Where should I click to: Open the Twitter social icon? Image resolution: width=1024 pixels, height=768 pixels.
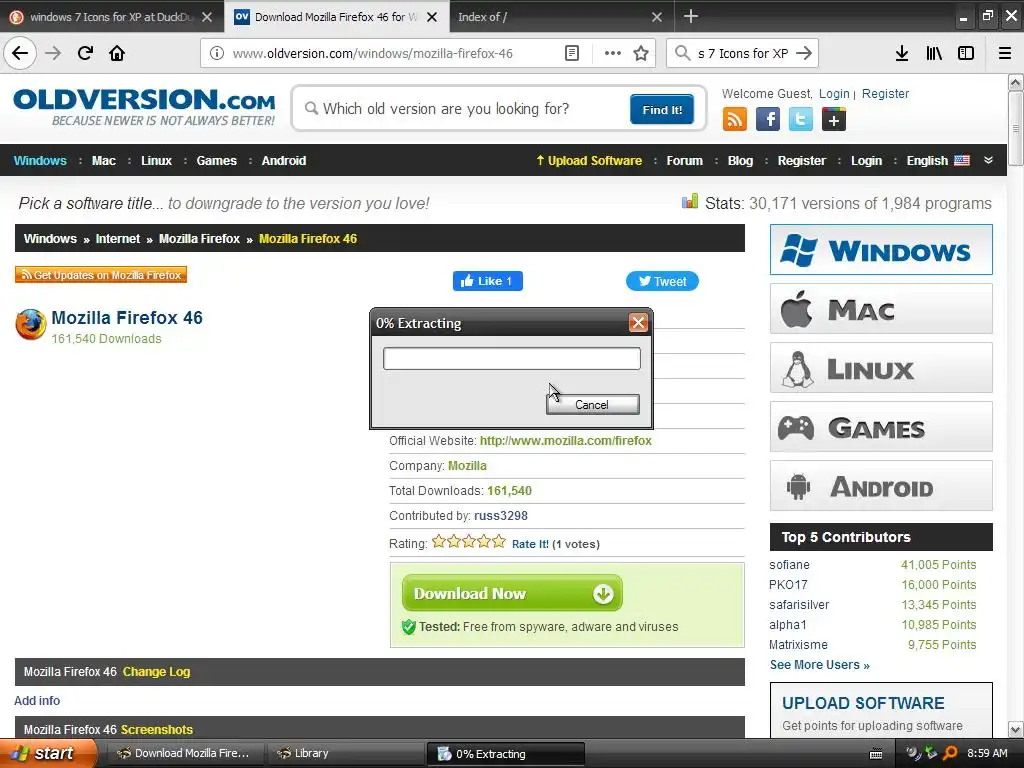pyautogui.click(x=801, y=120)
